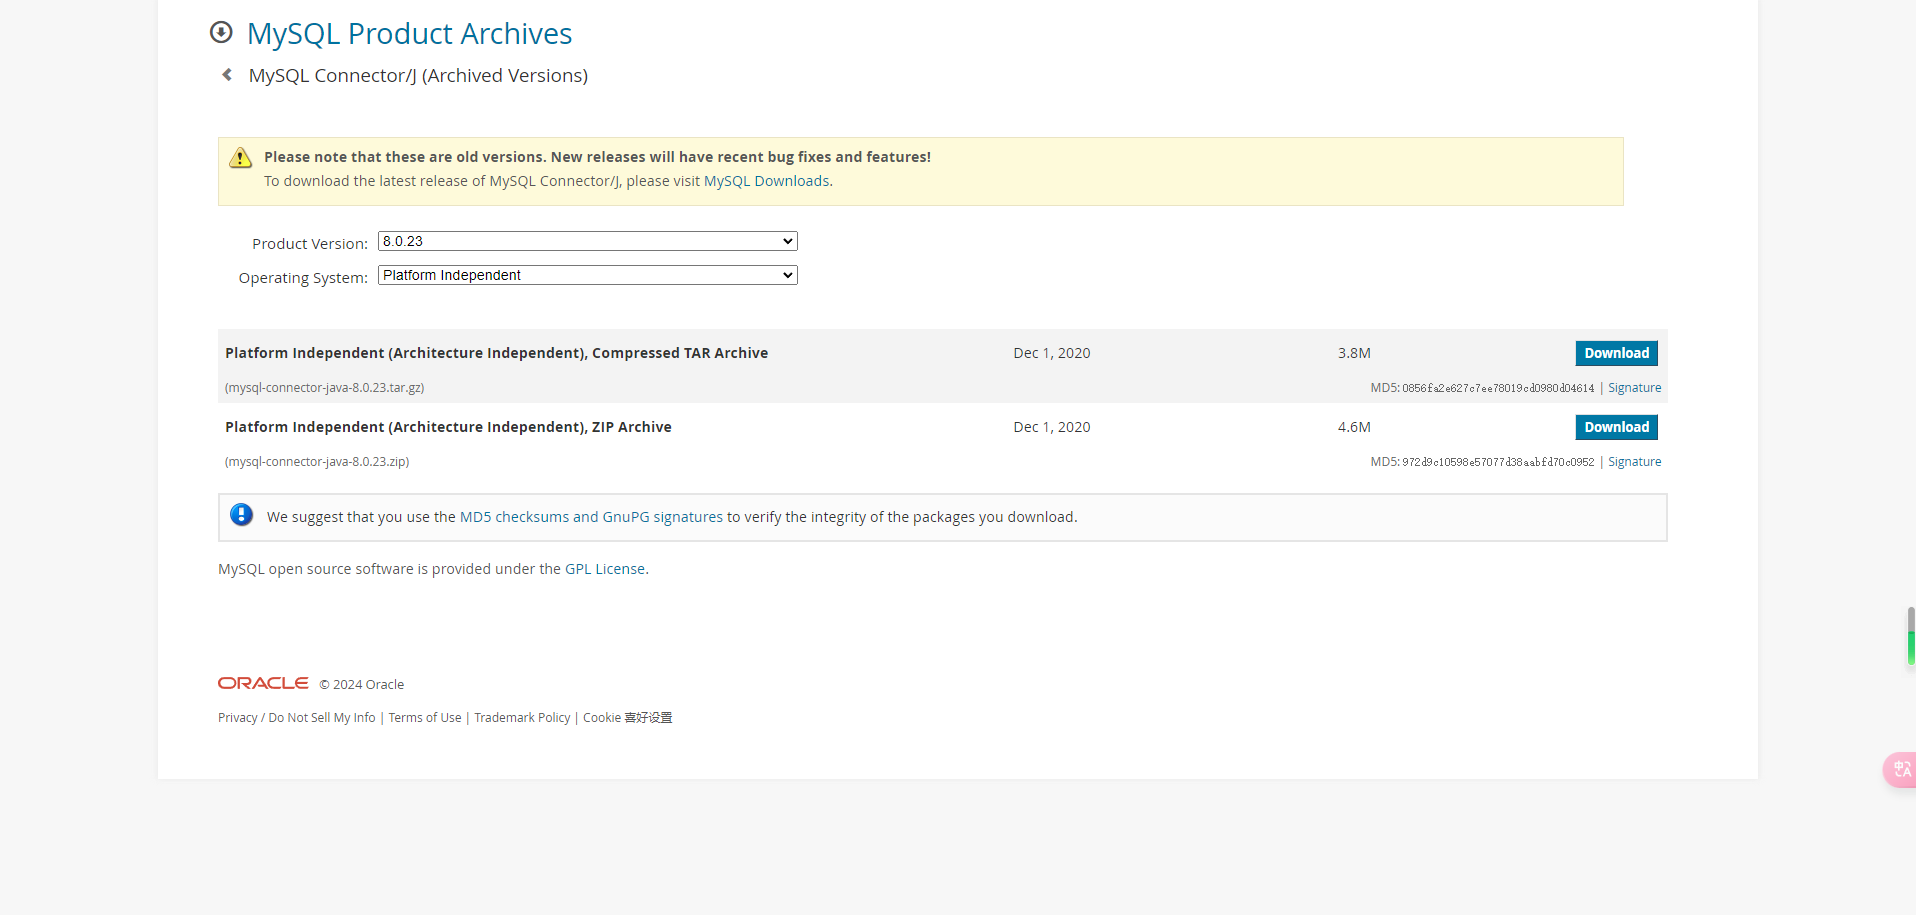
Task: Open MD5 checksums and GnuPG signatures link
Action: (x=591, y=517)
